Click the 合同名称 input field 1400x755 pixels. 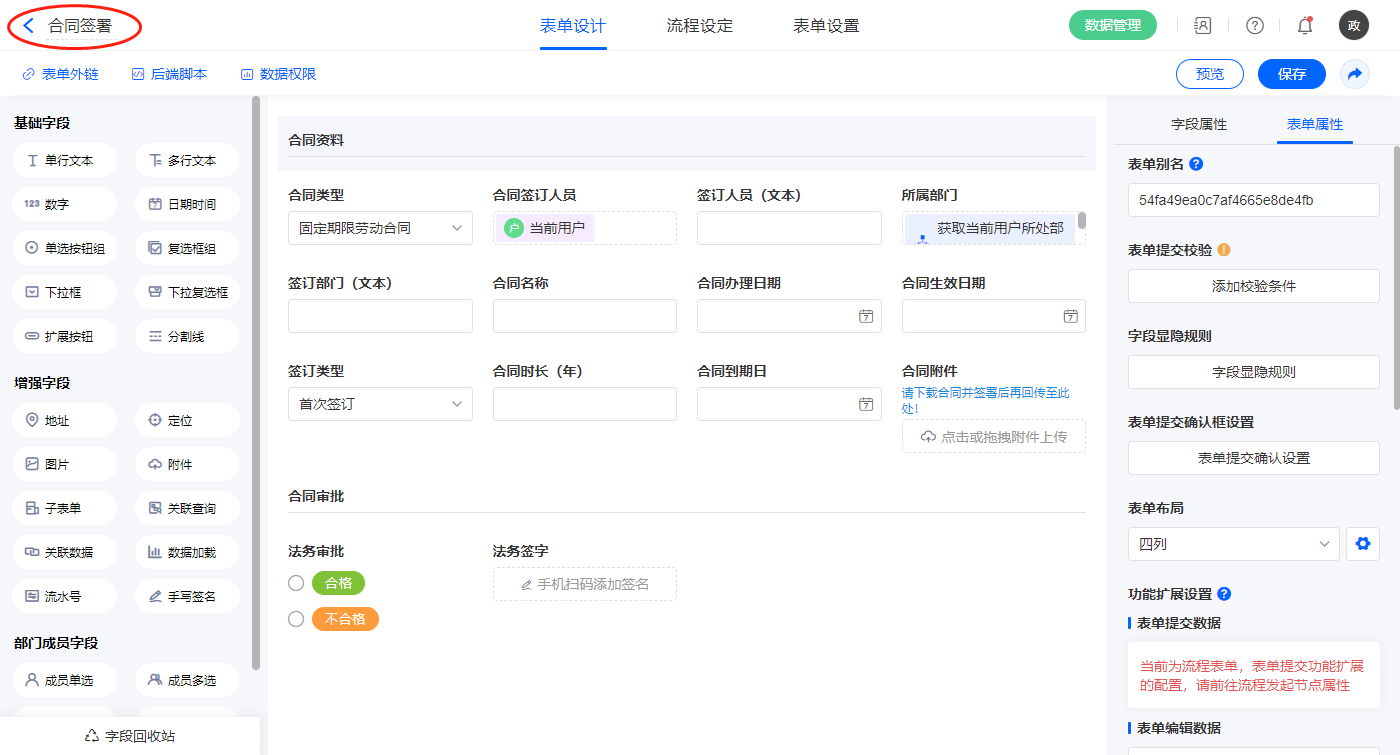coord(584,316)
